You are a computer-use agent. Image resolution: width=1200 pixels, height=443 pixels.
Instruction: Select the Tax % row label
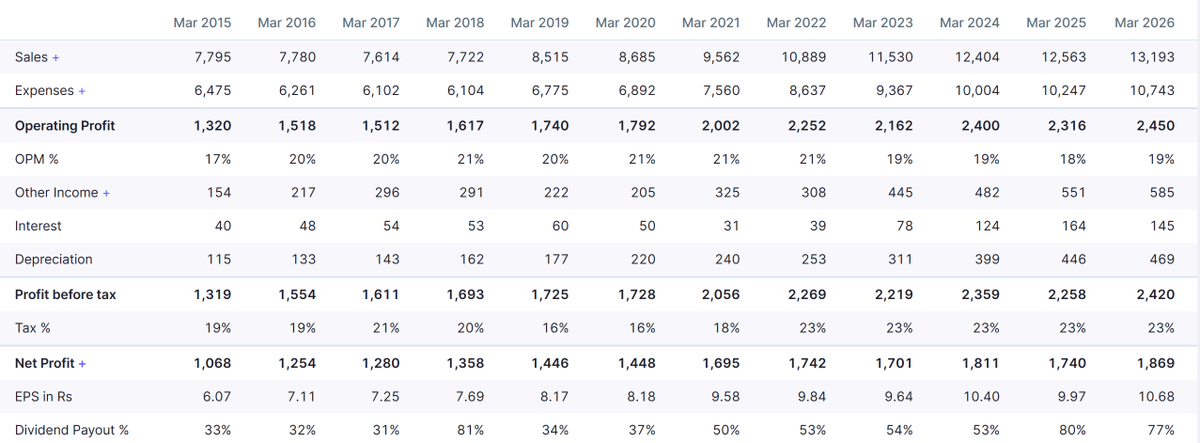(x=33, y=328)
